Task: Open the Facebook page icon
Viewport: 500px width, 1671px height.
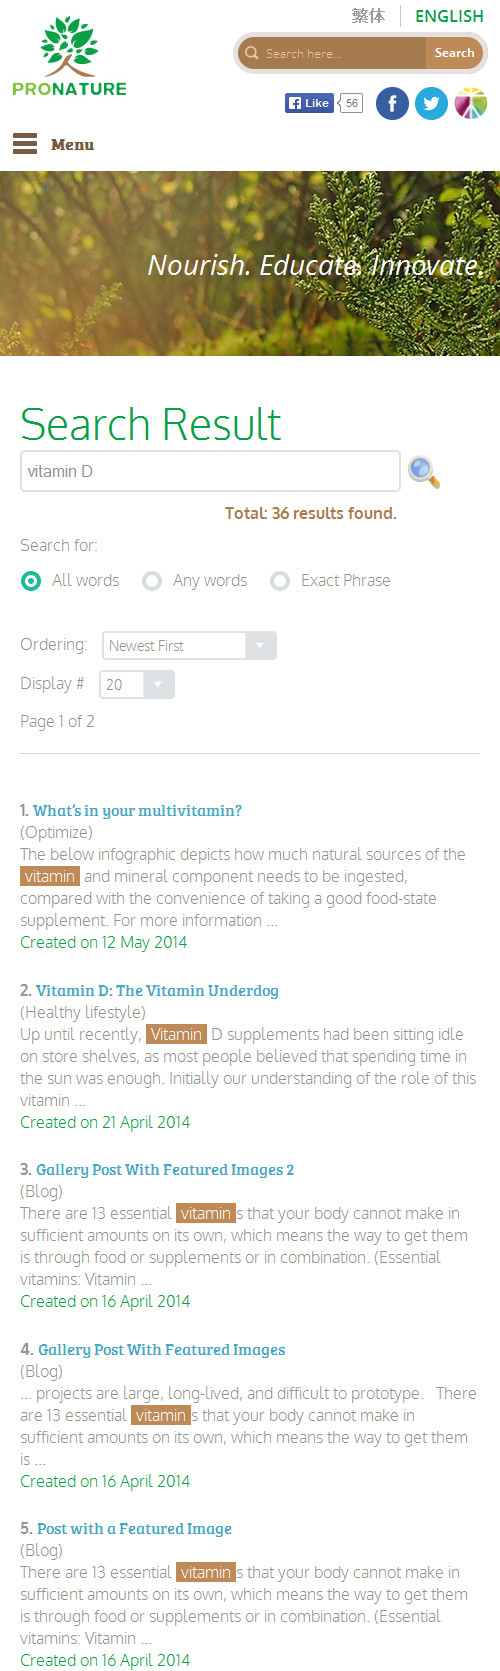Action: point(392,103)
